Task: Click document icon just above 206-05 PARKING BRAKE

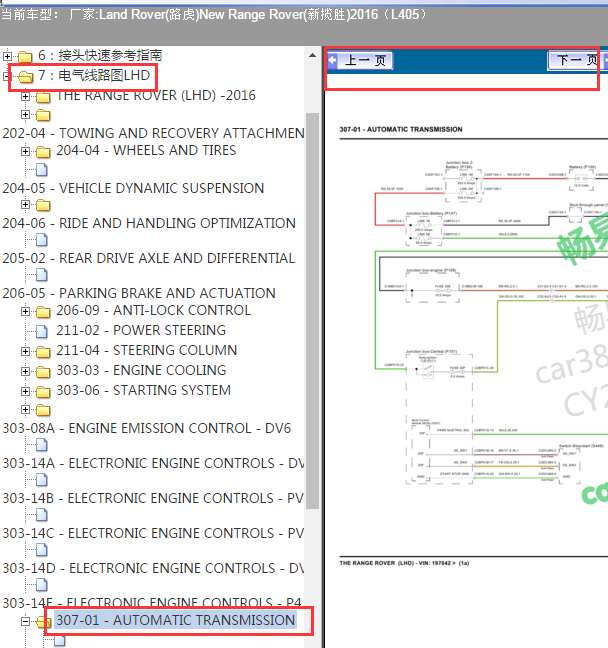Action: pos(42,274)
